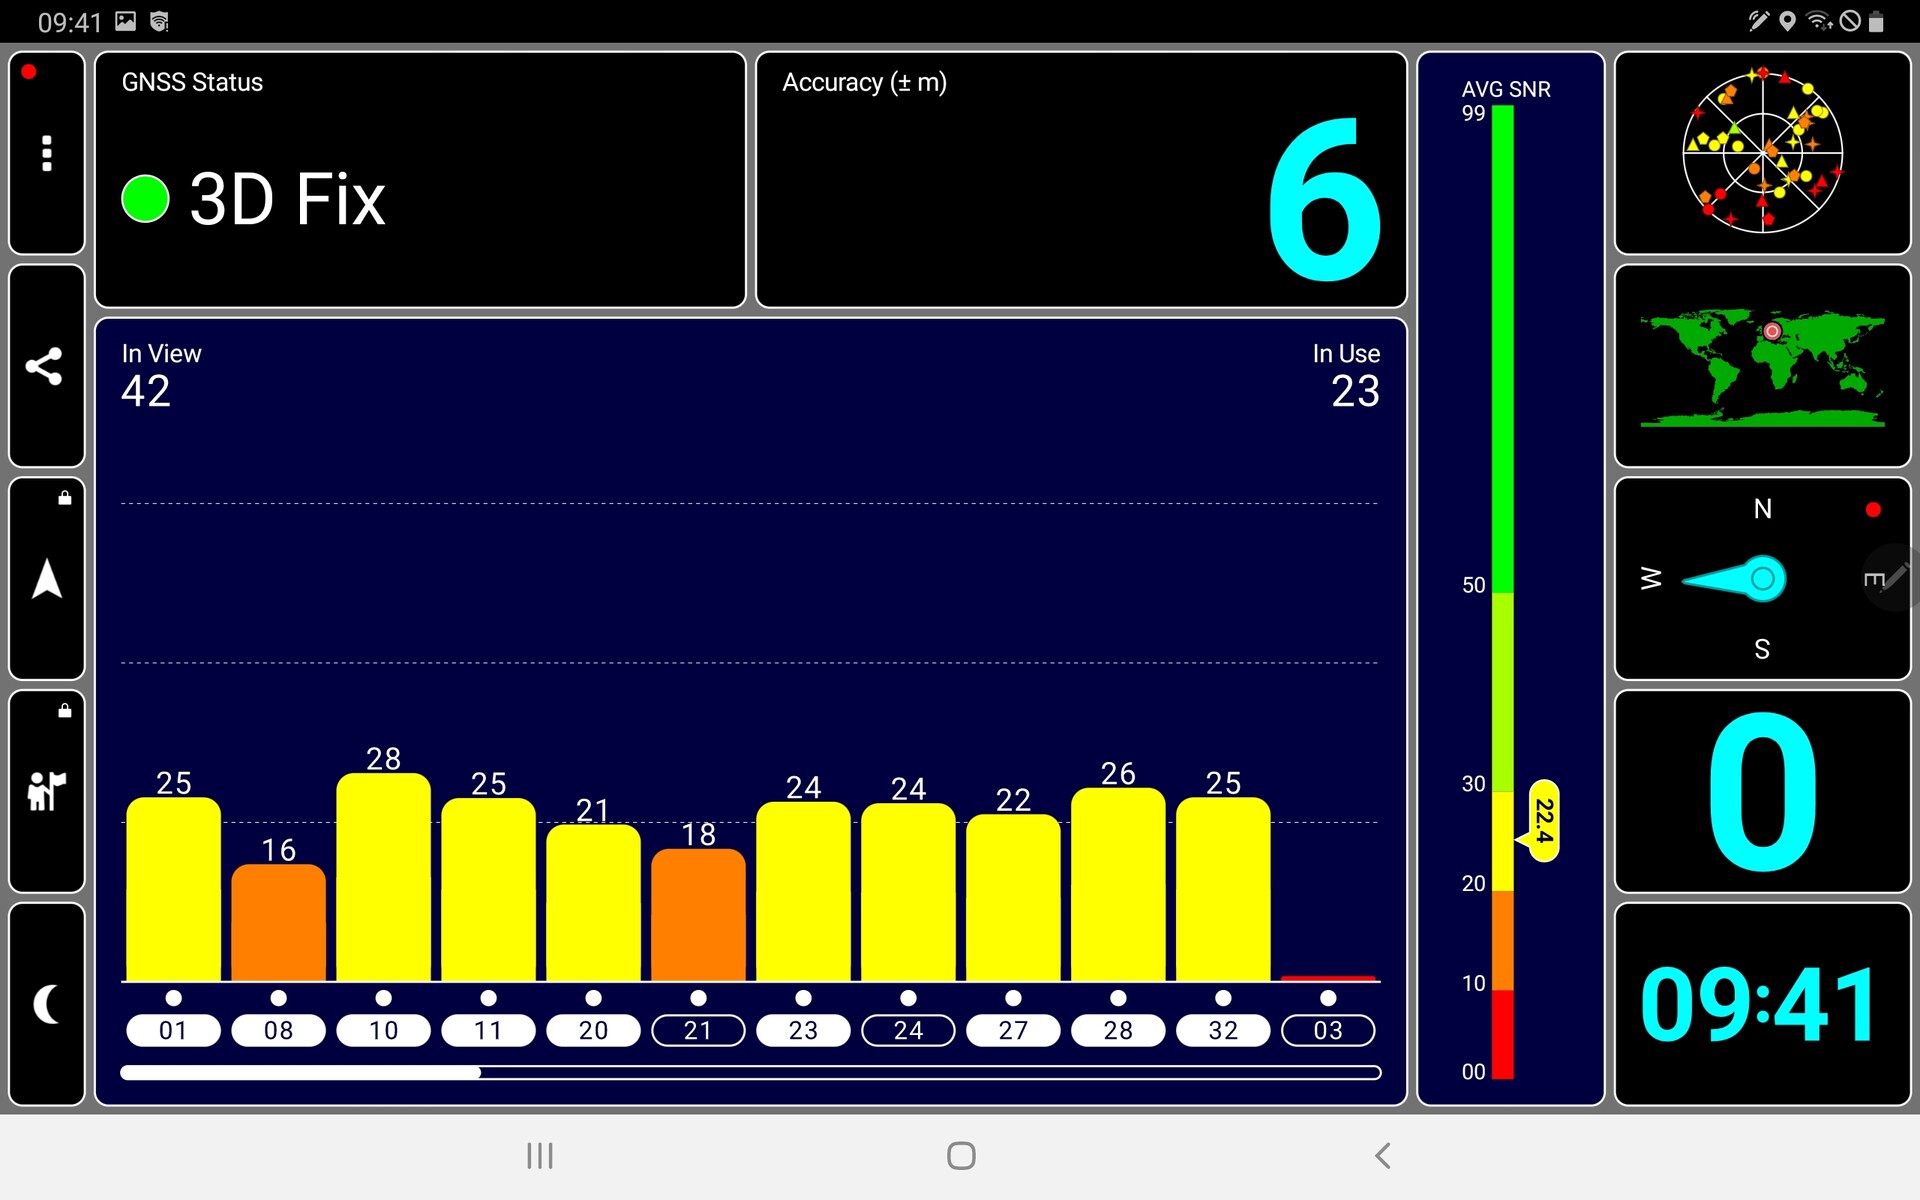Tap the AVG SNR 22.4 marker
This screenshot has width=1920, height=1200.
[x=1544, y=820]
